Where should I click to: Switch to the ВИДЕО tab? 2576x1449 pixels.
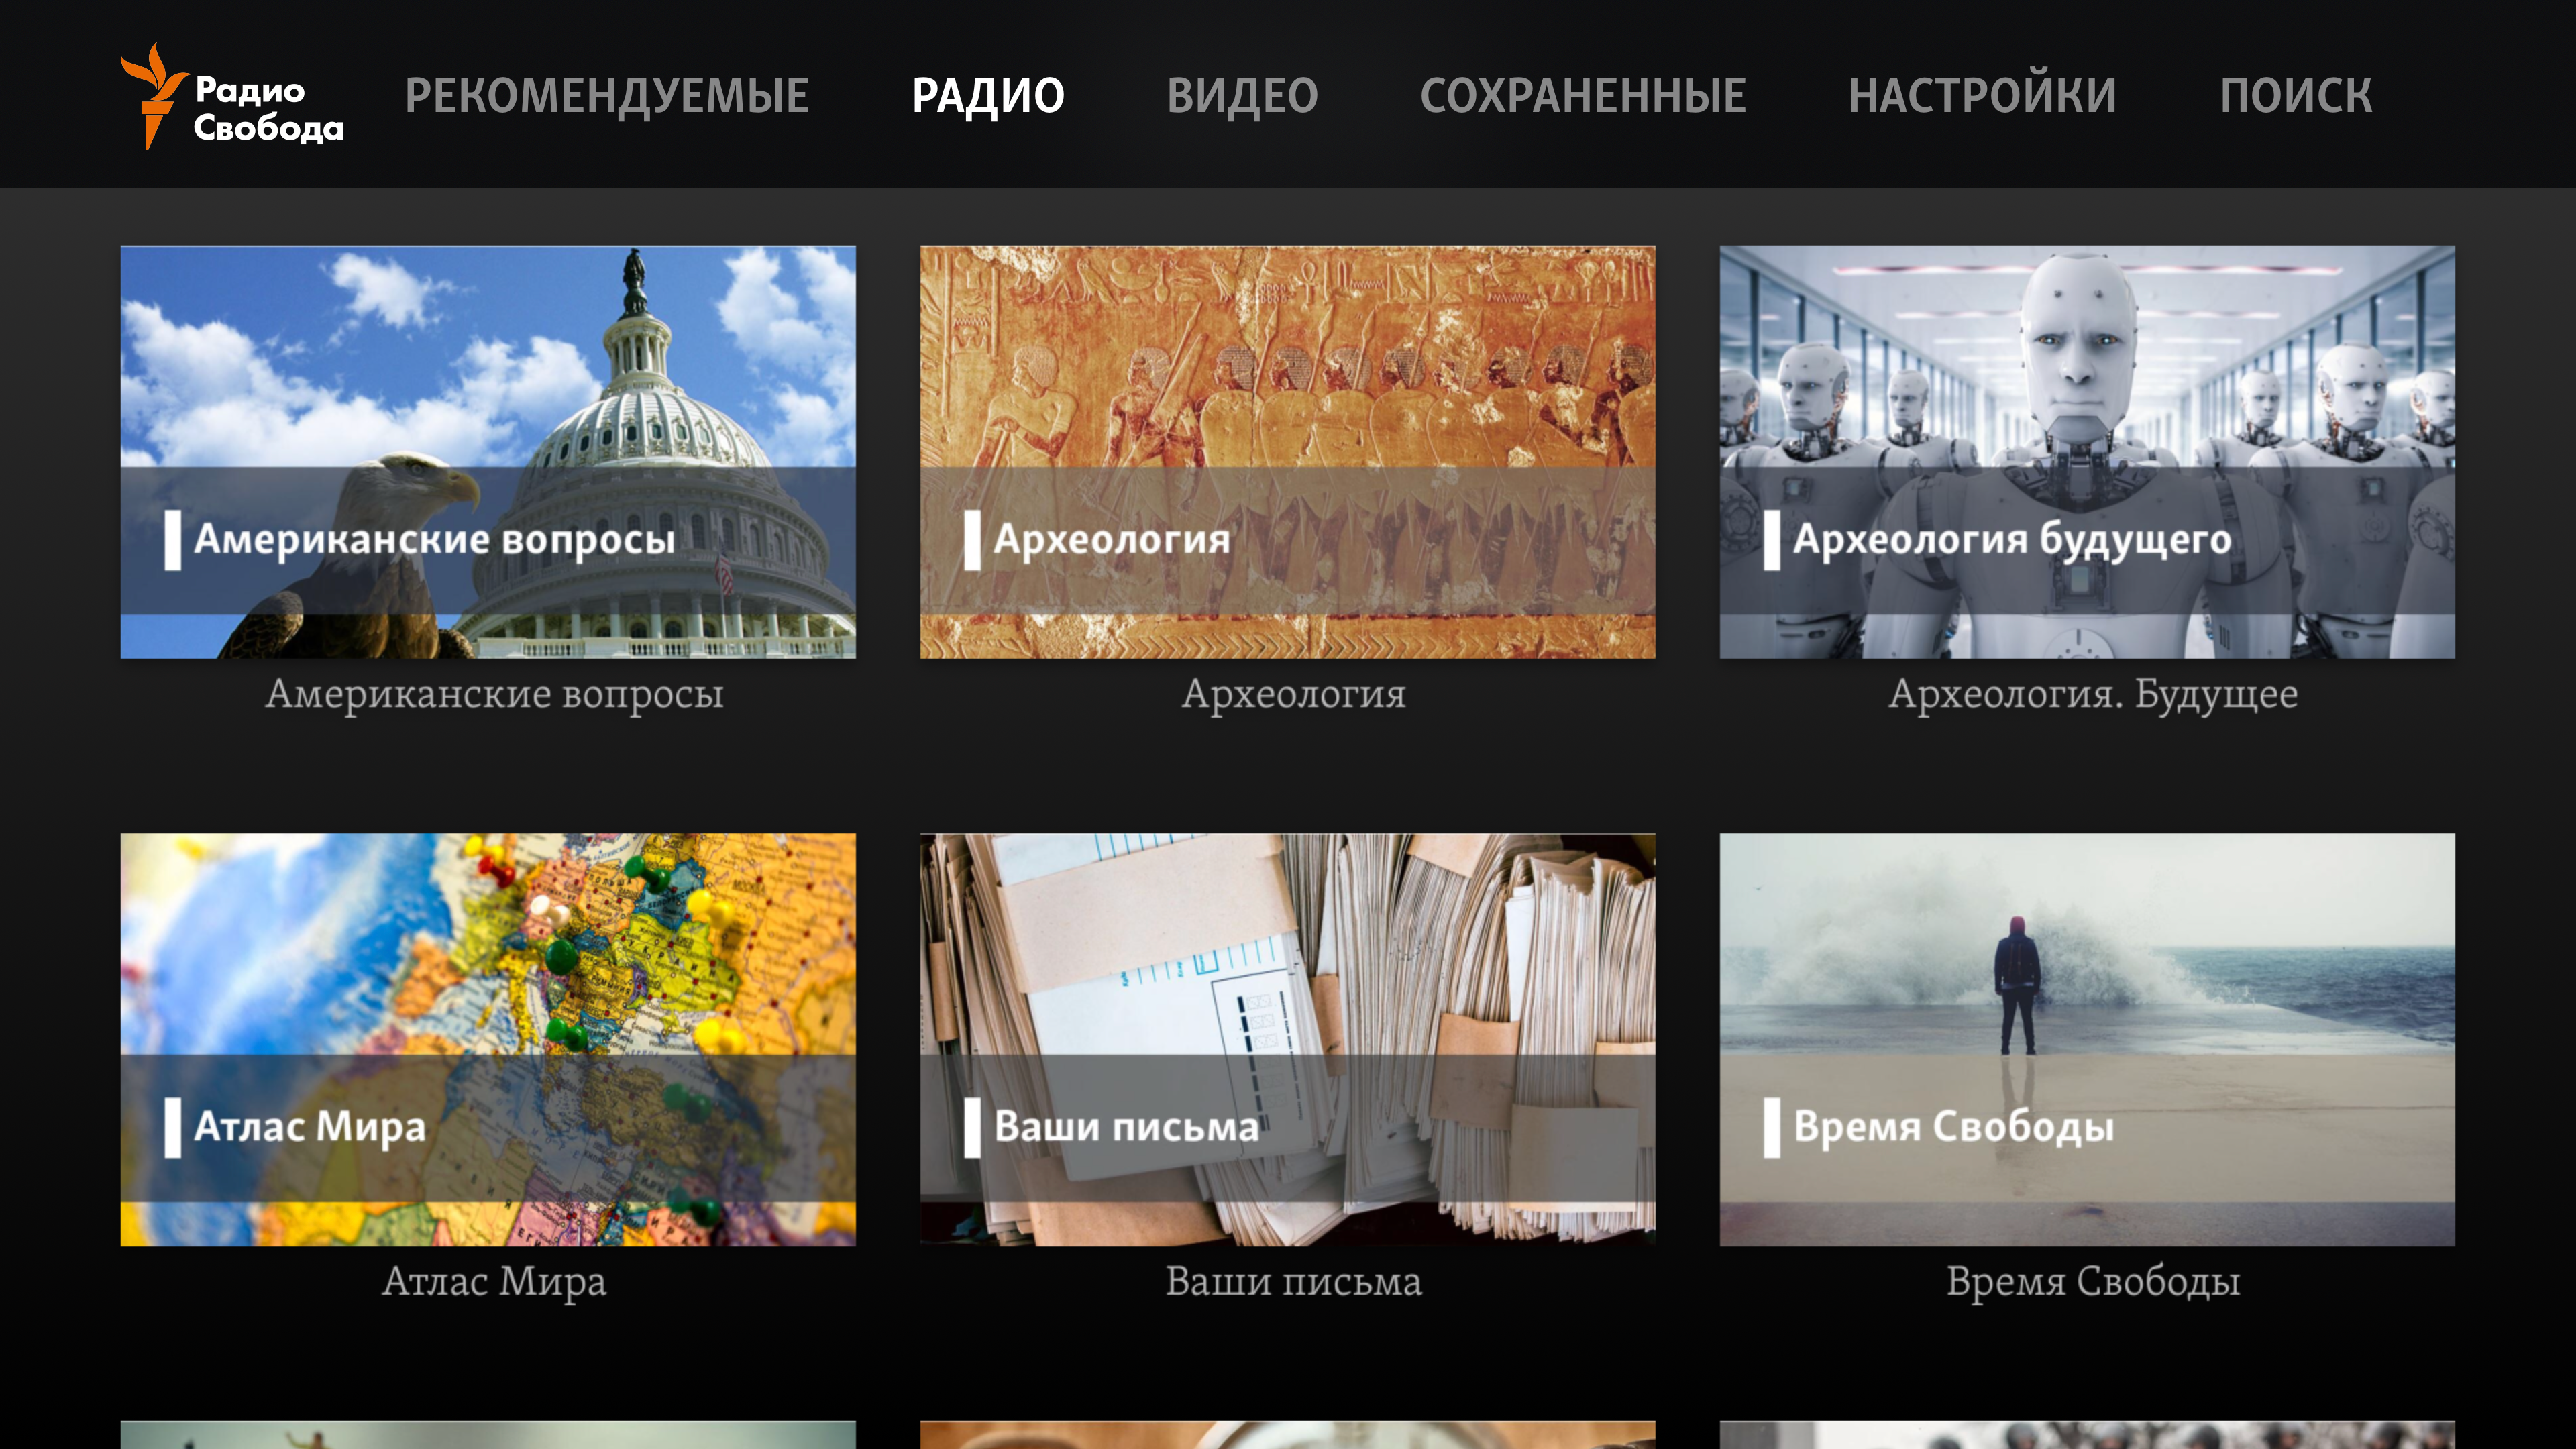tap(1242, 96)
